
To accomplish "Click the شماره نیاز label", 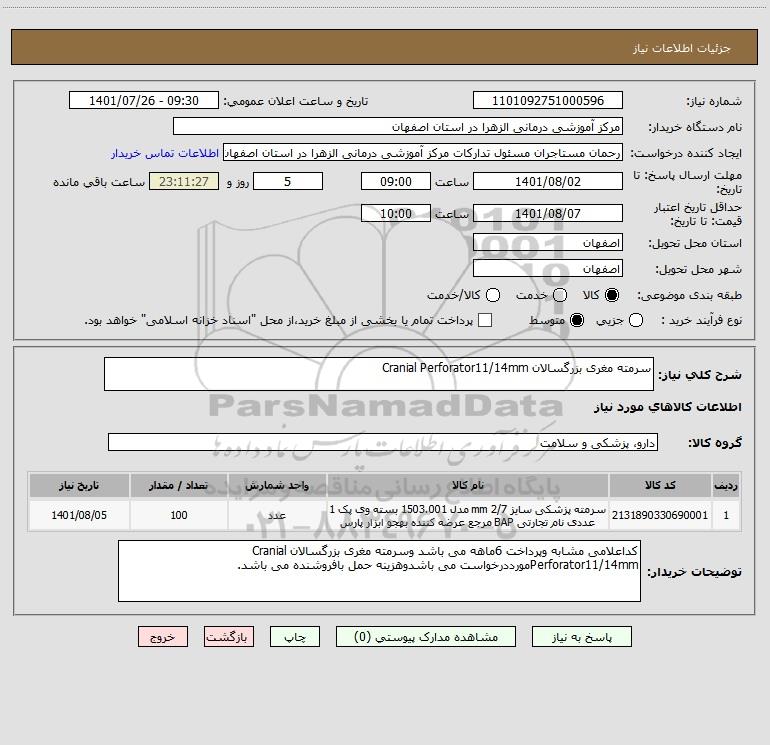I will (714, 102).
